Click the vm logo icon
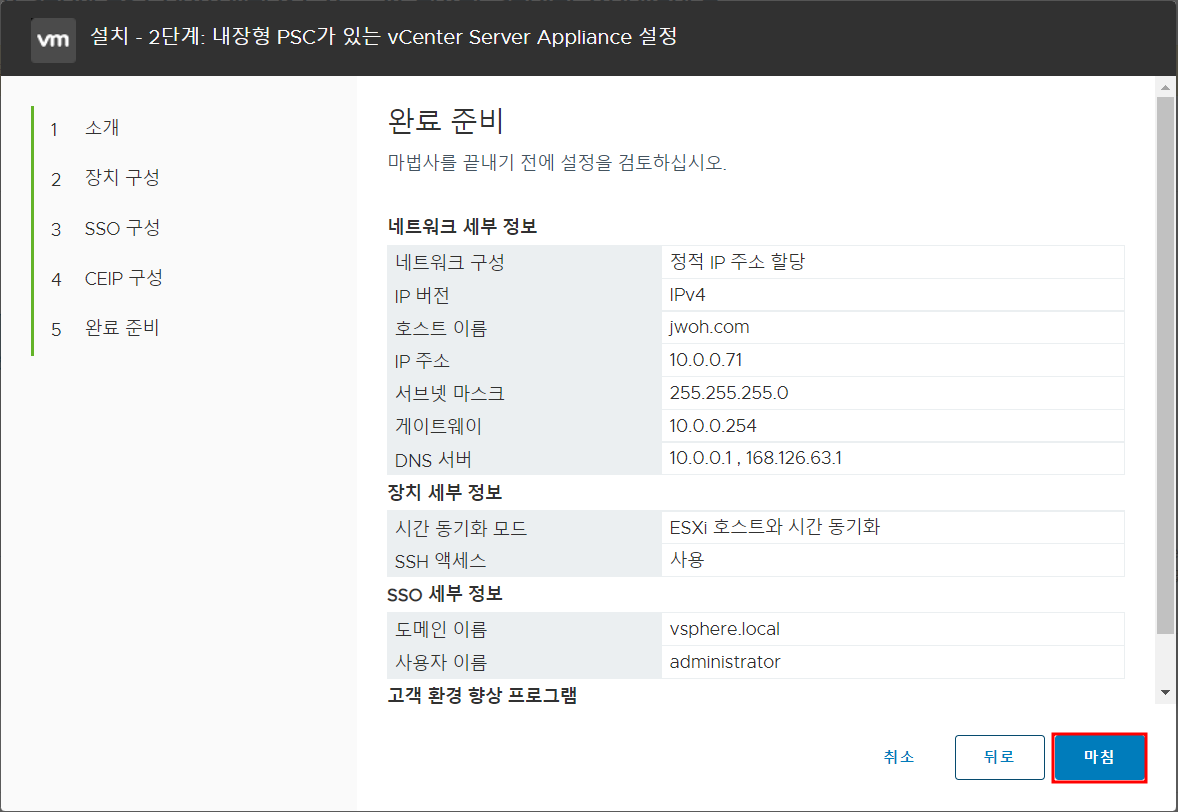The height and width of the screenshot is (812, 1178). coord(53,40)
